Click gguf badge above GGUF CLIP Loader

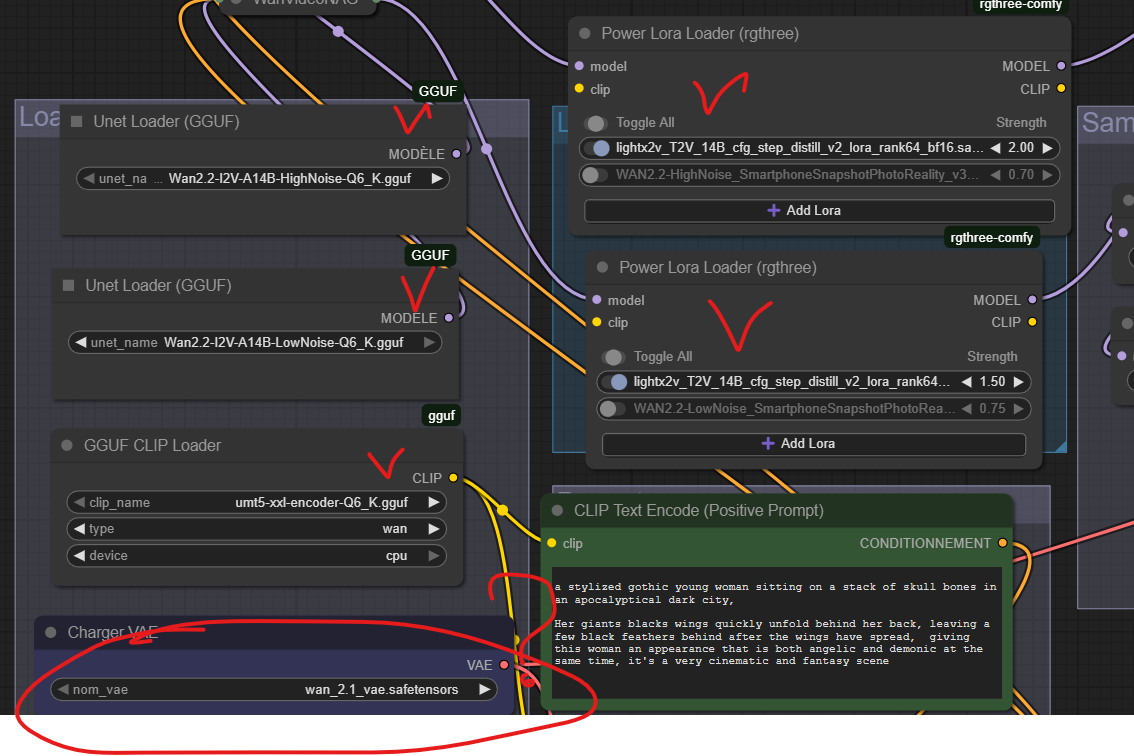(441, 416)
